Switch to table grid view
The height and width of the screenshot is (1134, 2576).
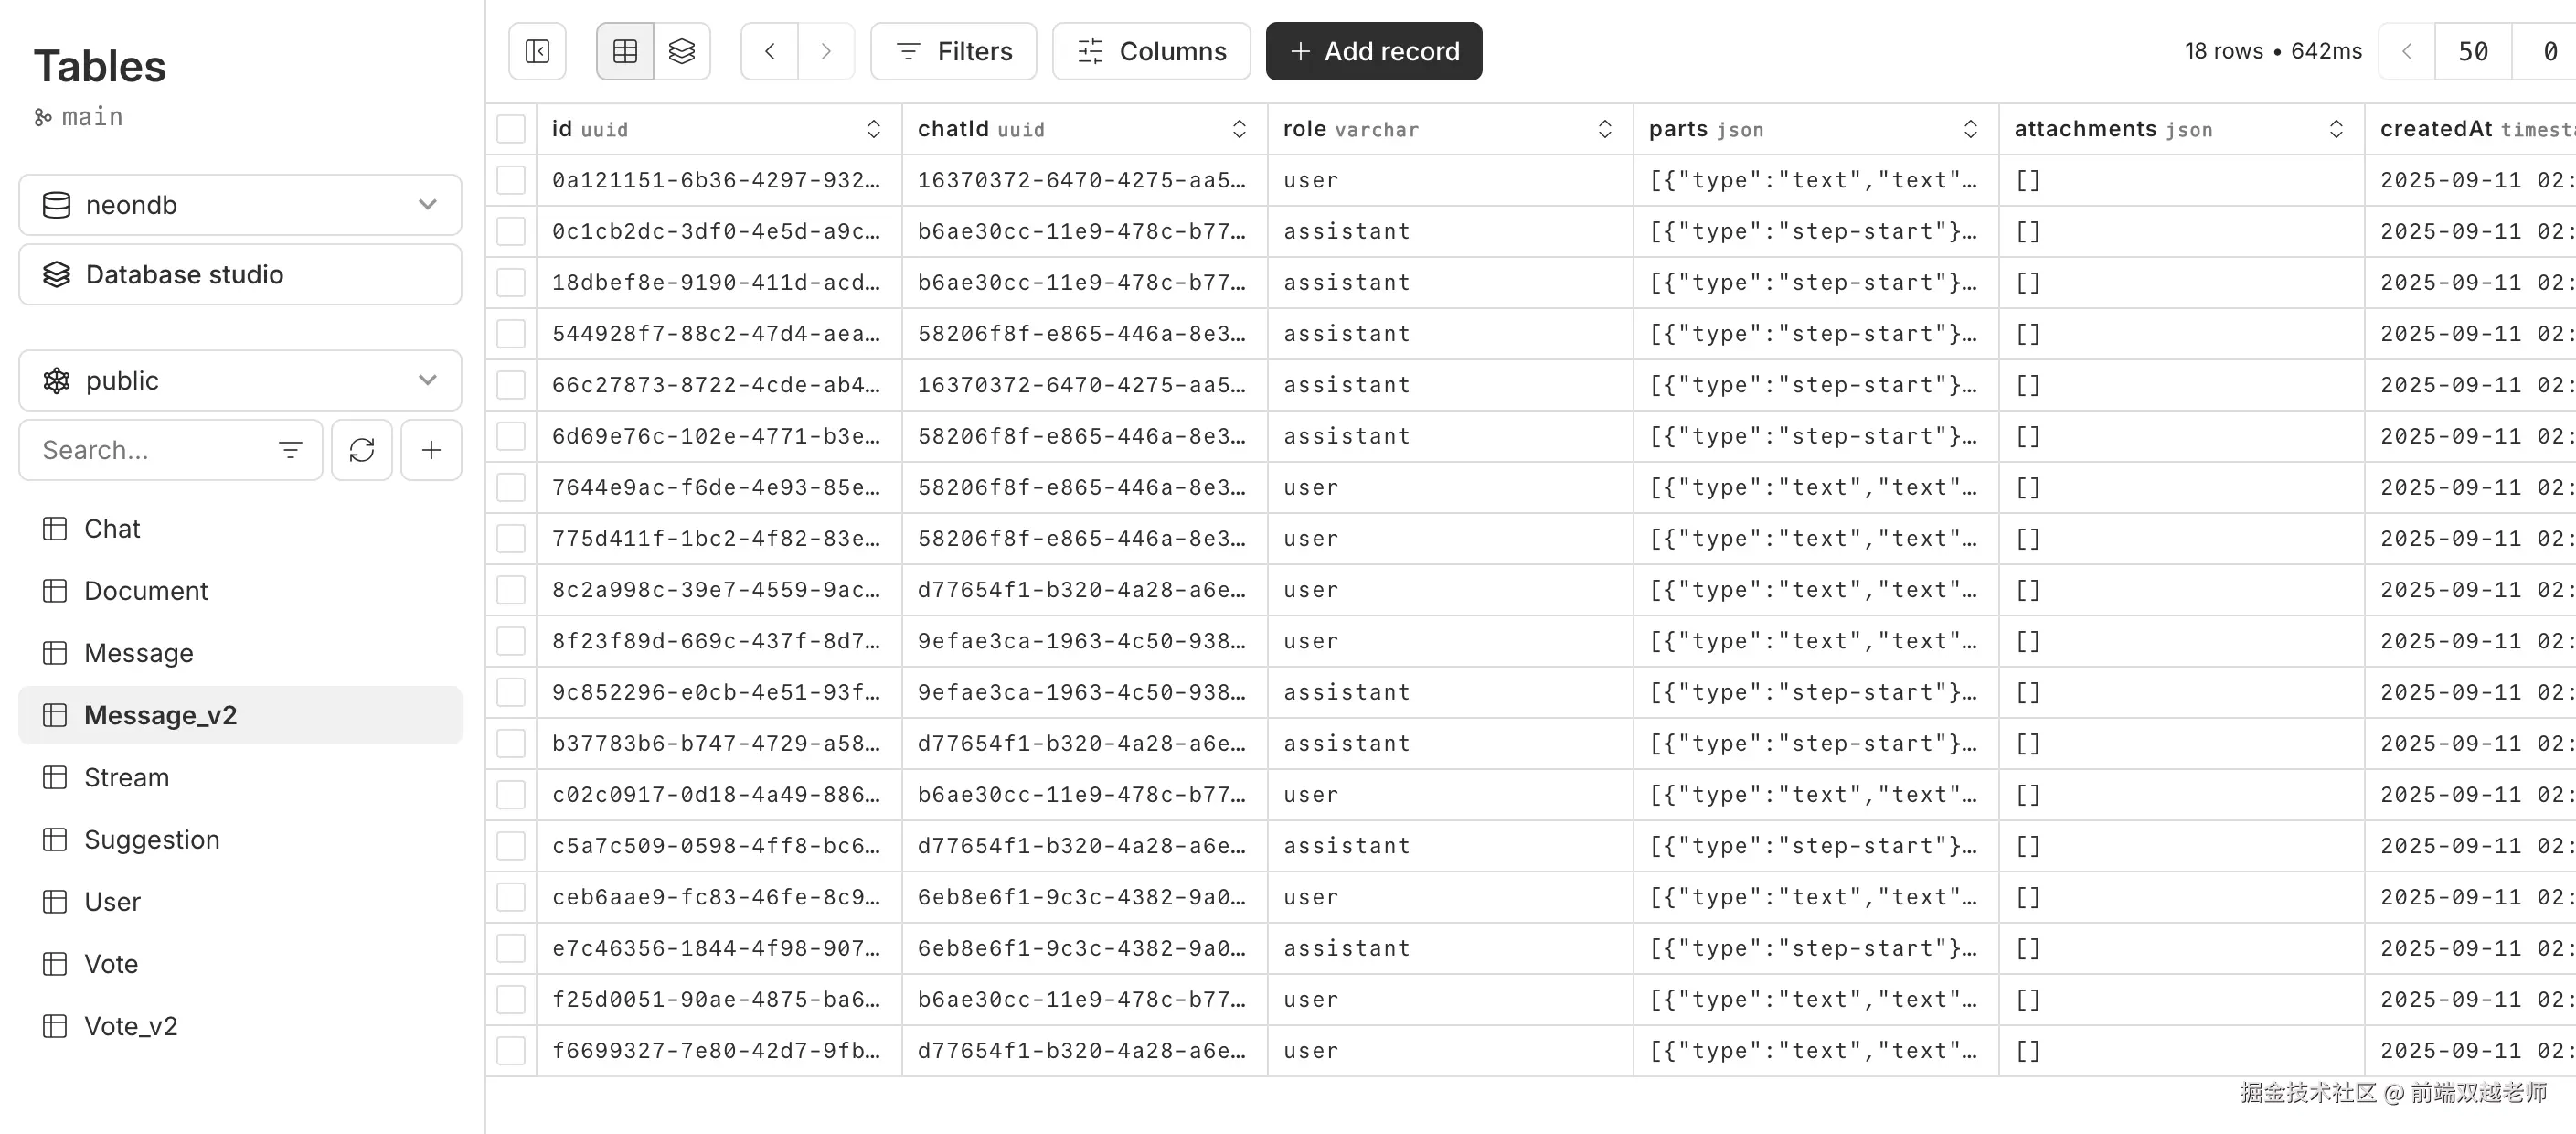click(x=625, y=51)
